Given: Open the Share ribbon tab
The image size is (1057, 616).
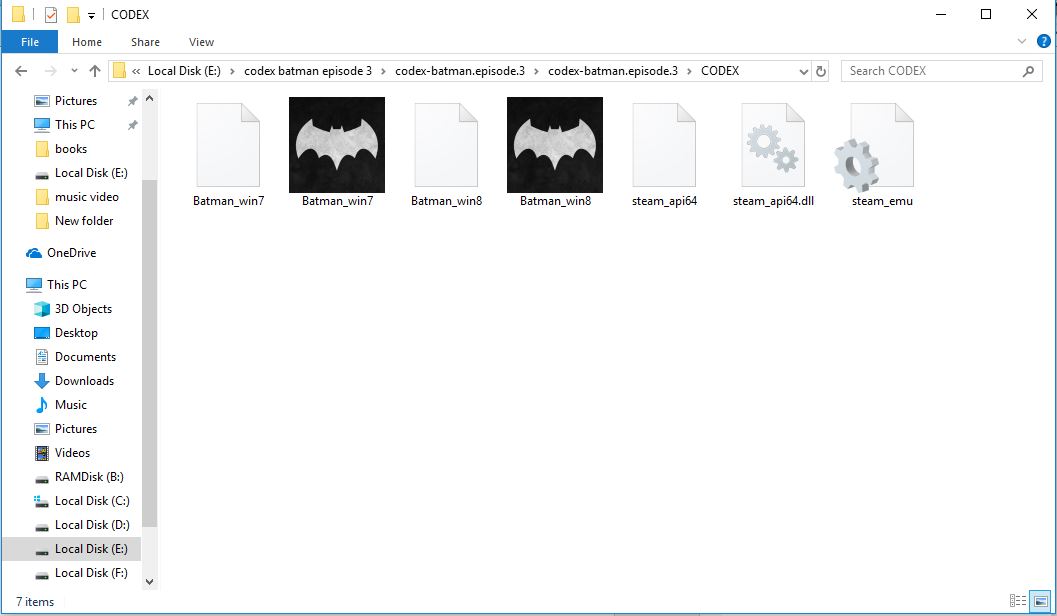Looking at the screenshot, I should click(x=145, y=42).
